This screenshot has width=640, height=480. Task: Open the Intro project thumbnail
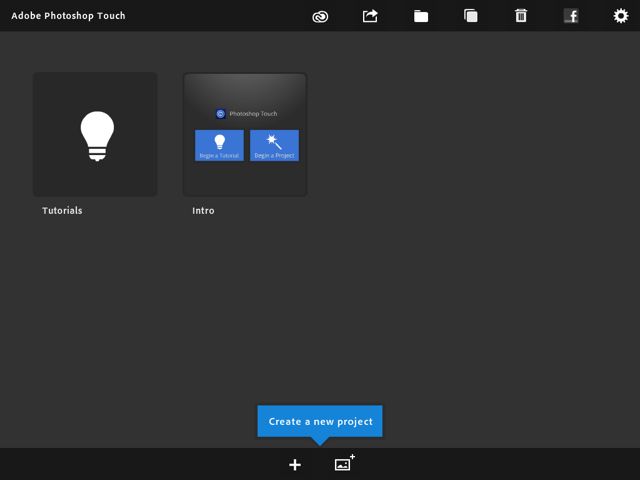point(245,135)
